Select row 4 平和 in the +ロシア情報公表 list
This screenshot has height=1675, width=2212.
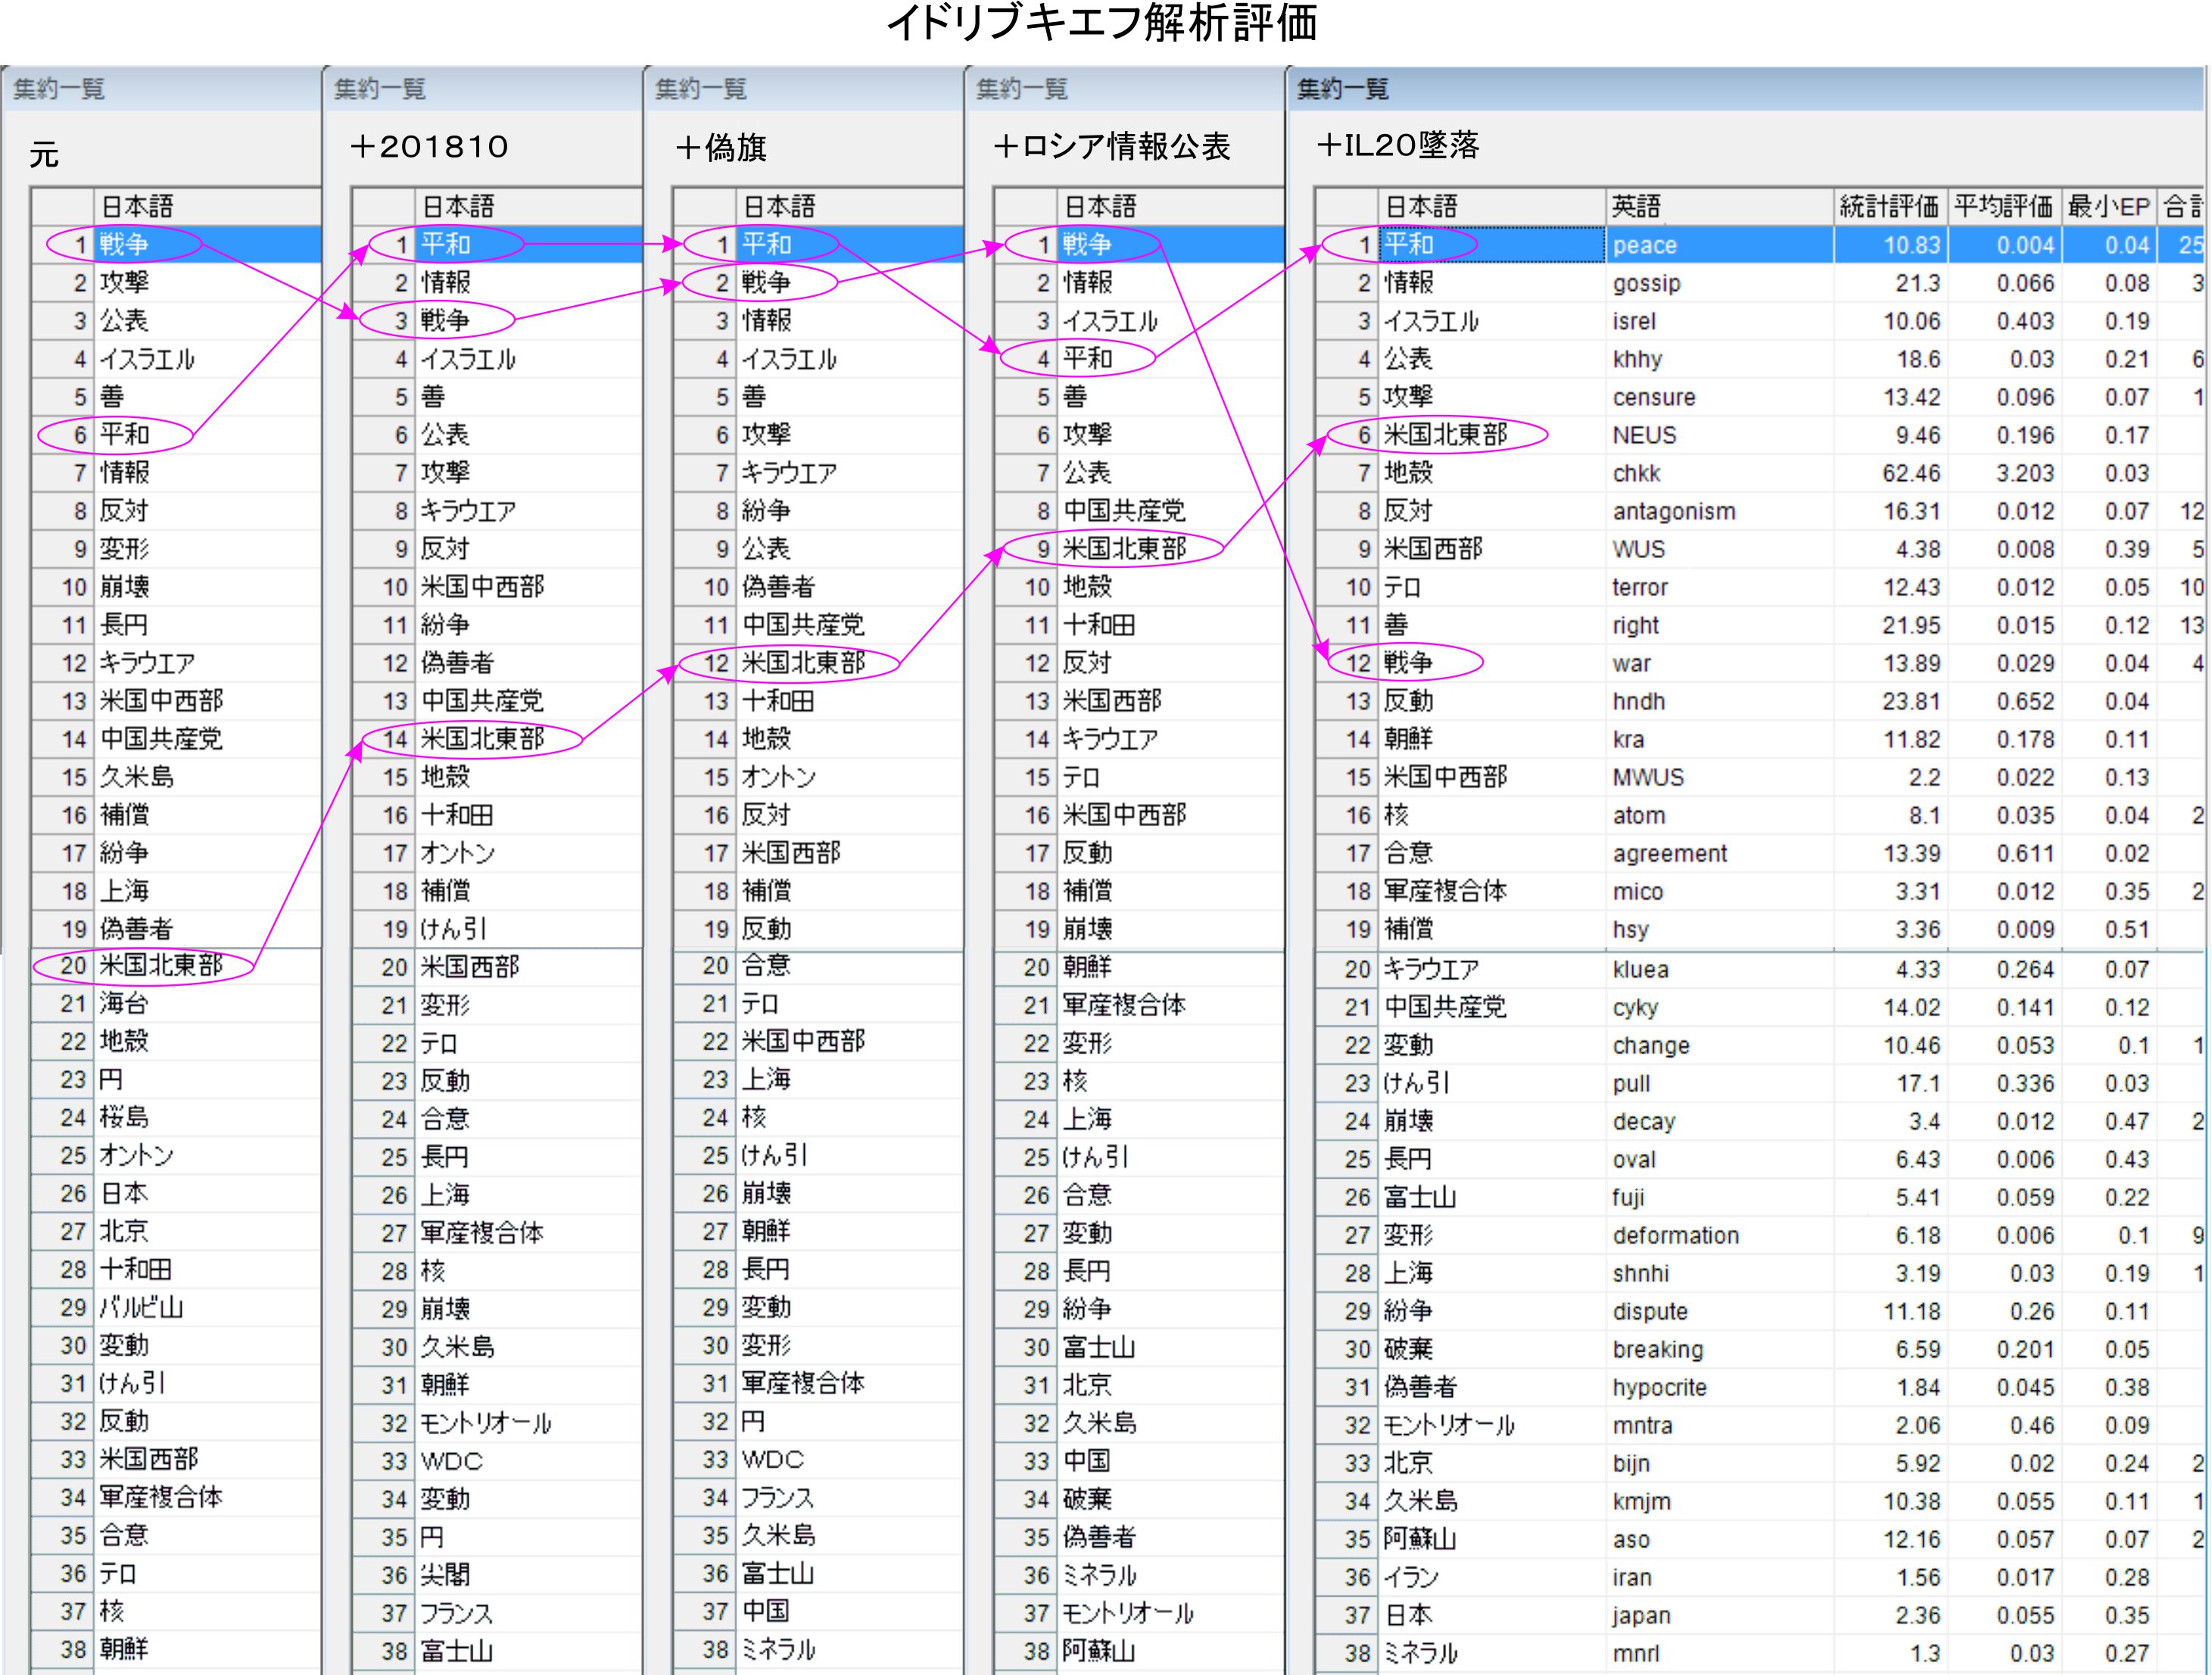1087,358
